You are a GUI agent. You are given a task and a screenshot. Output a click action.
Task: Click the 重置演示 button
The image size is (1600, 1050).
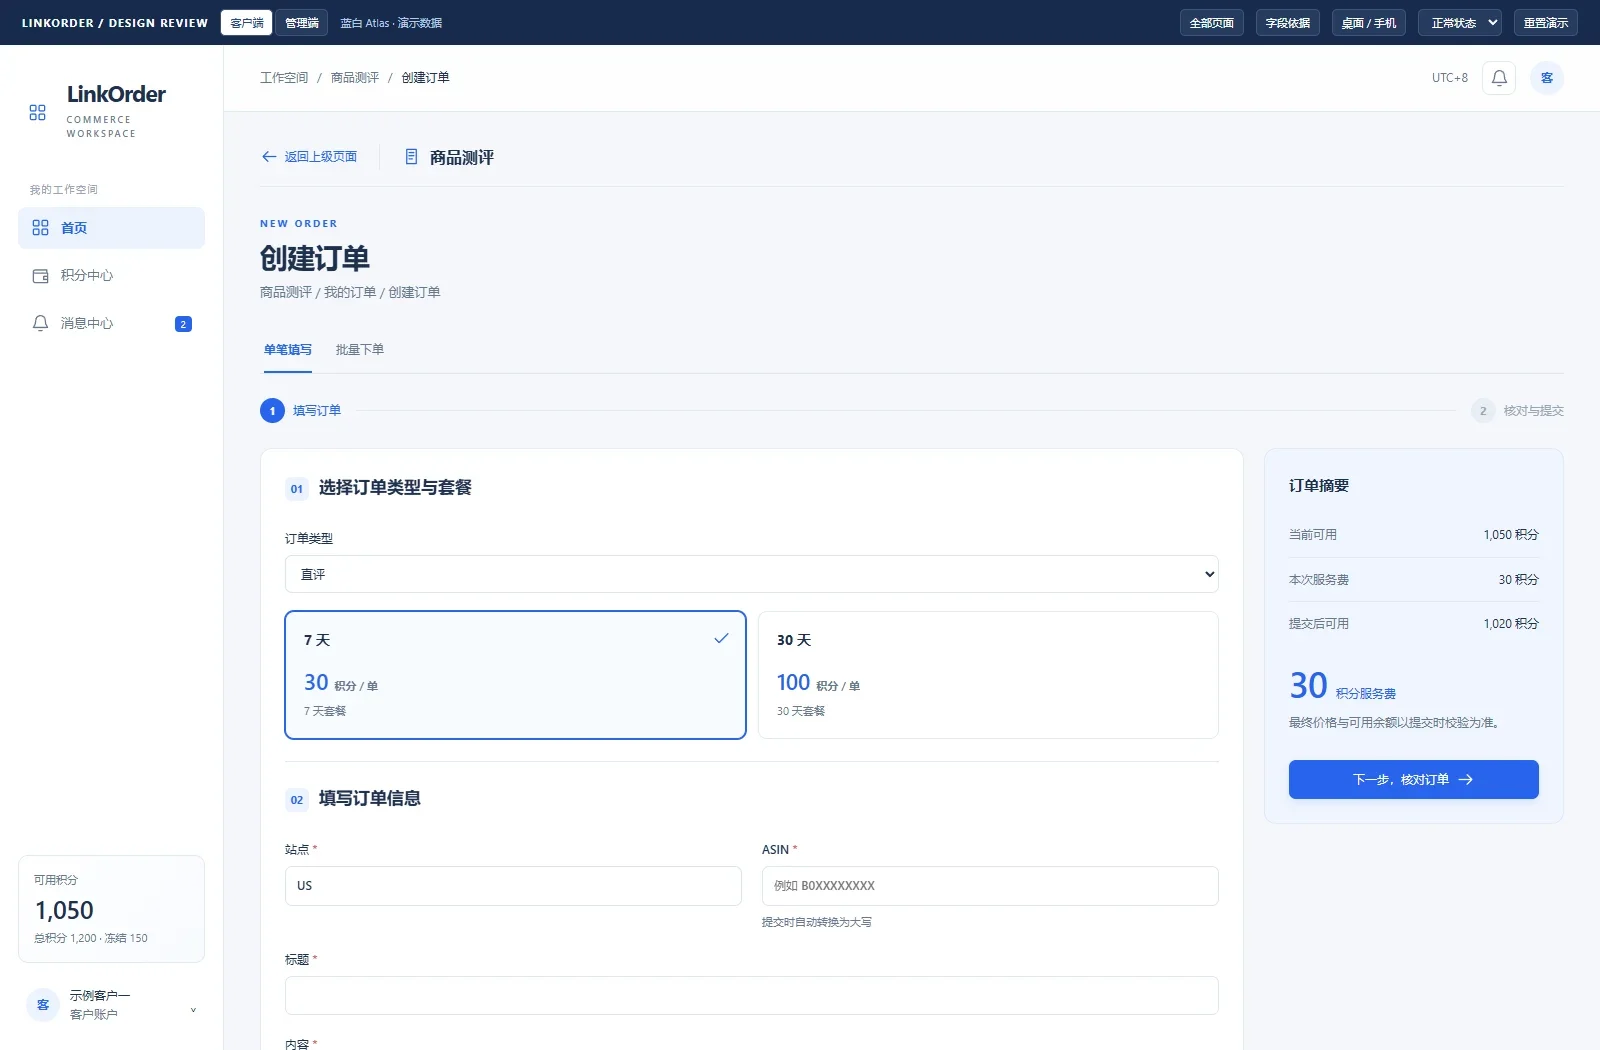[x=1546, y=23]
